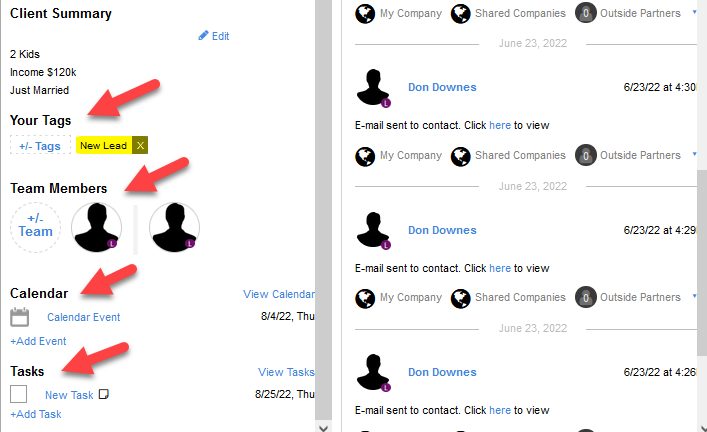The width and height of the screenshot is (707, 432).
Task: Click the calendar icon next to Calendar Event
Action: 19,317
